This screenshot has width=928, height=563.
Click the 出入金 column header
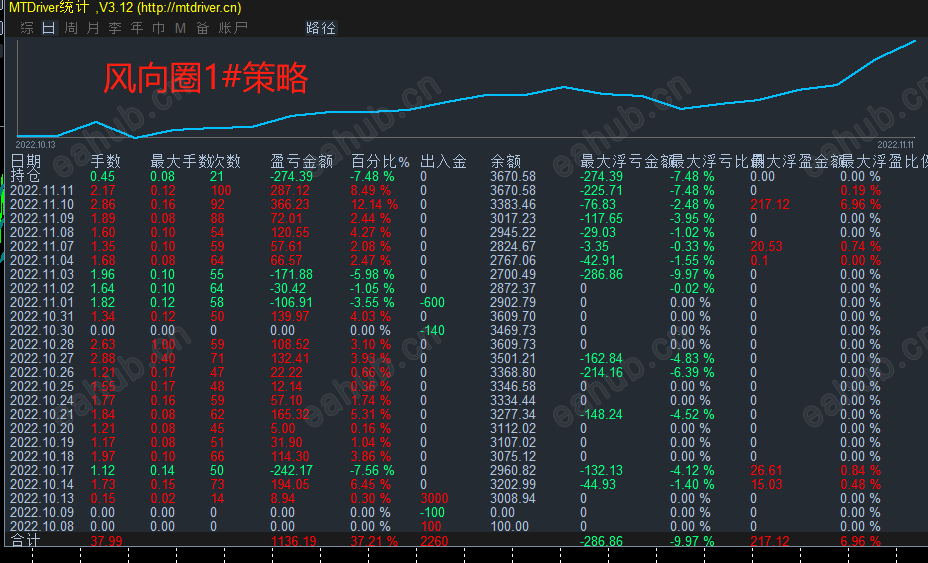tap(443, 161)
